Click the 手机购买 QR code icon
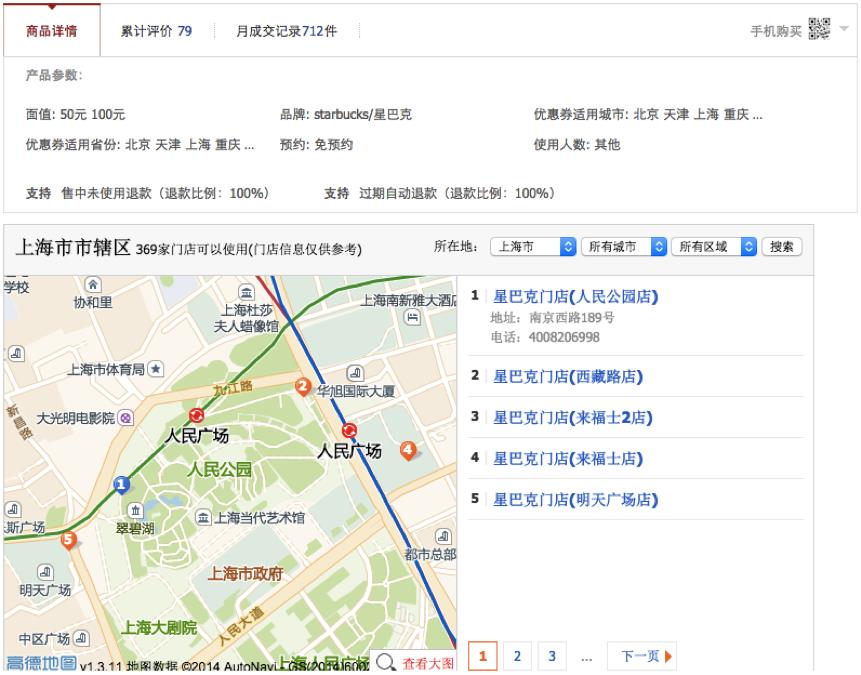861x675 pixels. (819, 29)
